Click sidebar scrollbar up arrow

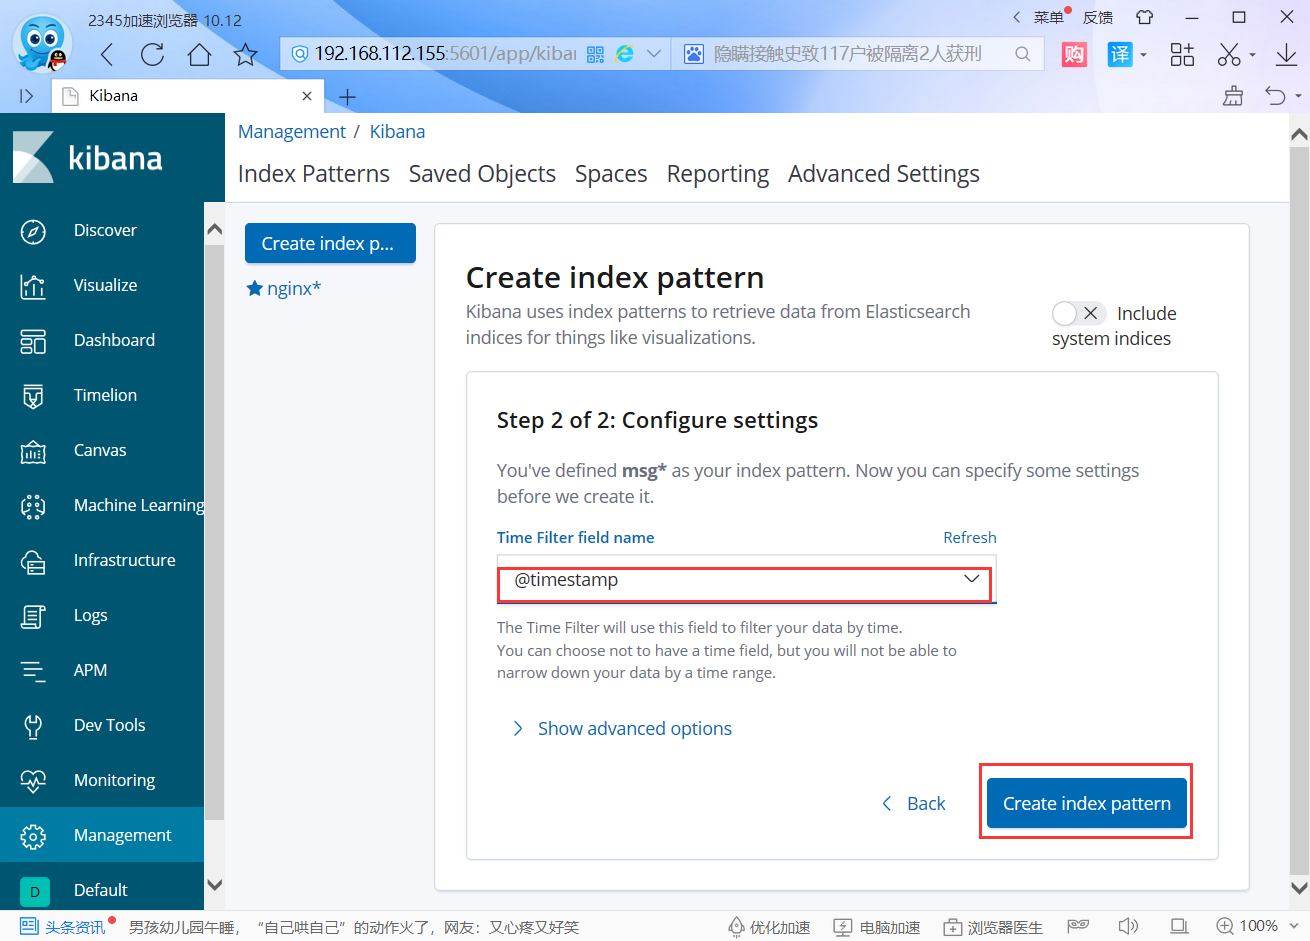[x=214, y=230]
